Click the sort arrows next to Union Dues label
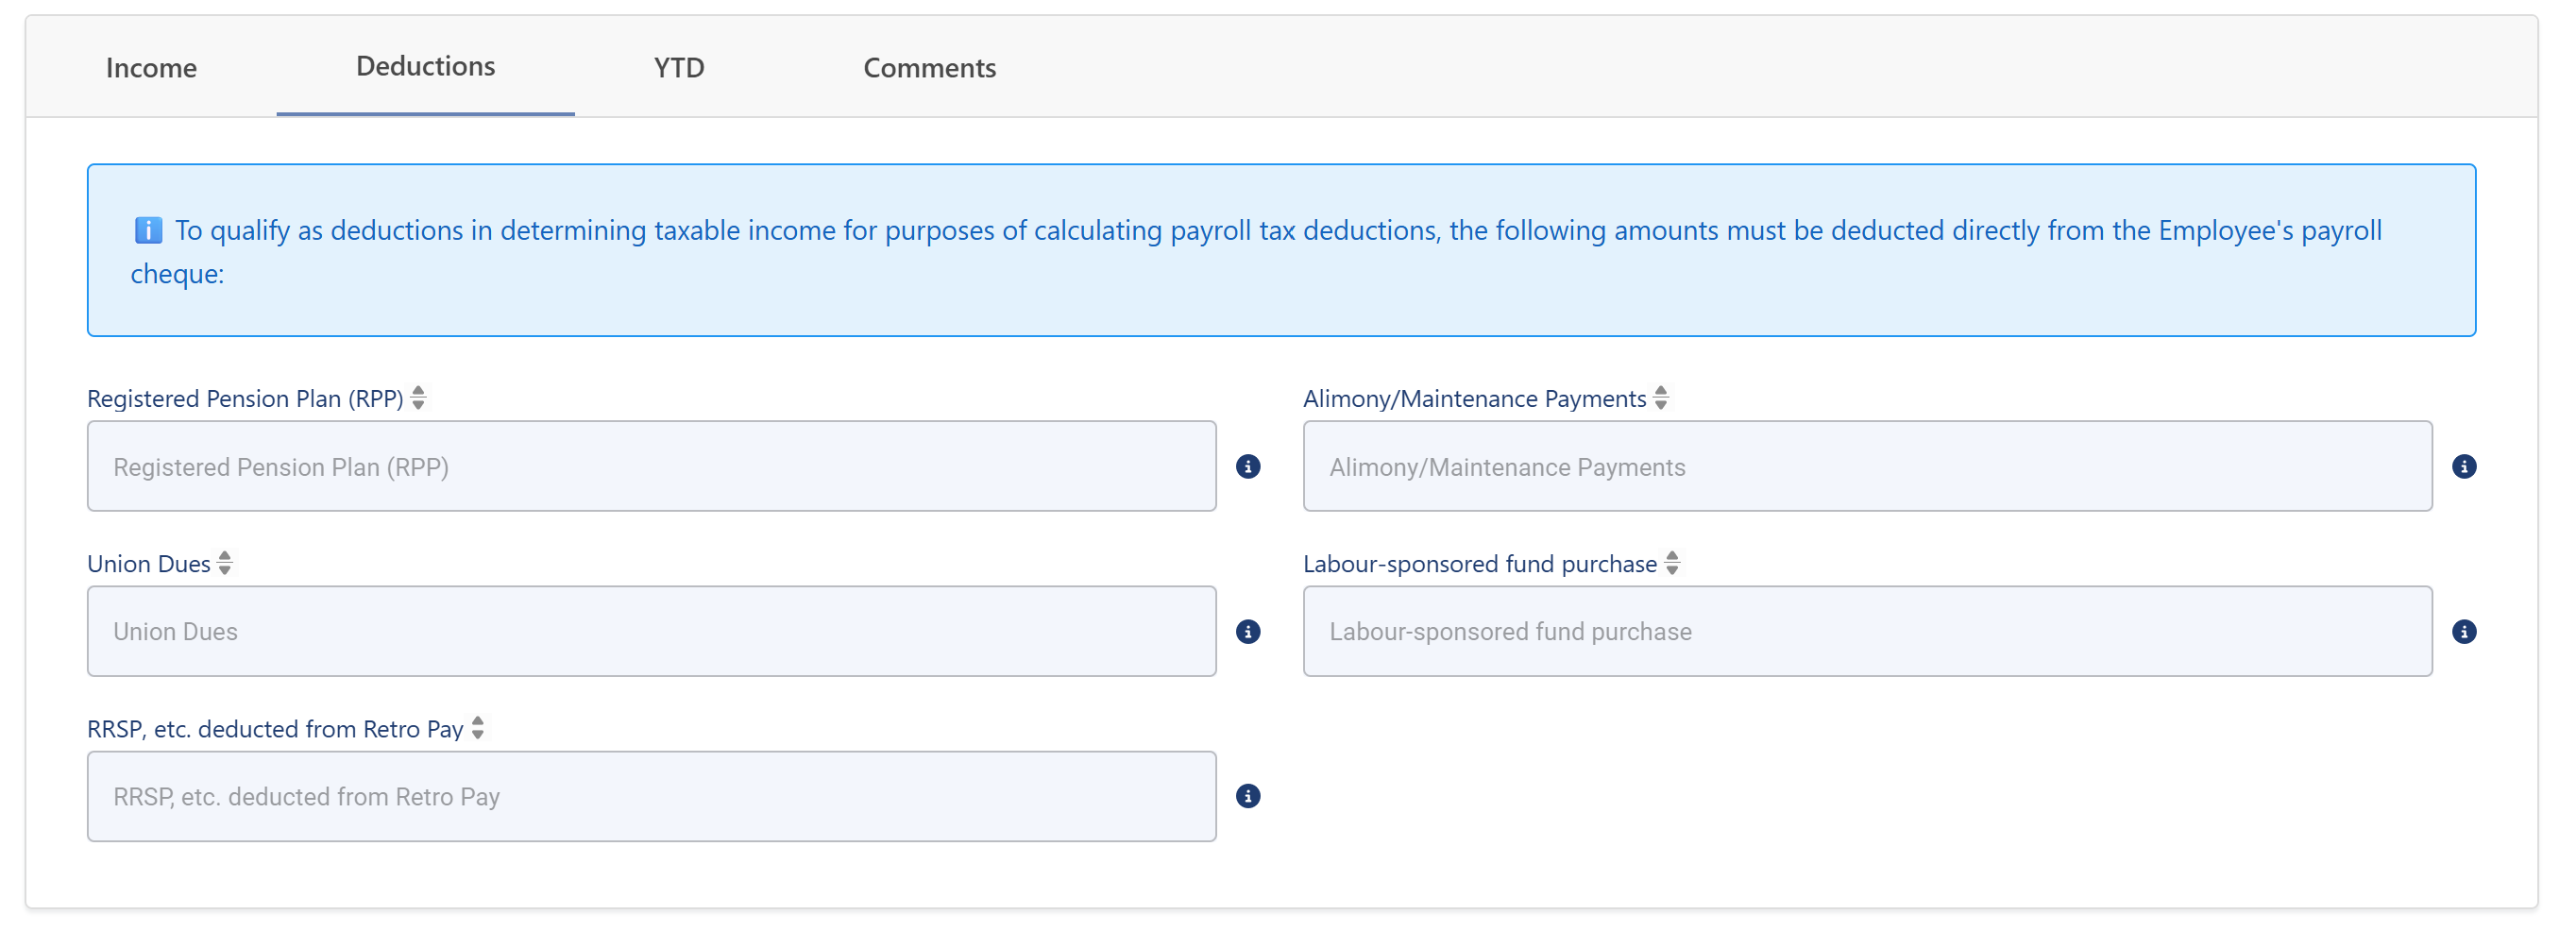Image resolution: width=2576 pixels, height=931 pixels. click(x=225, y=563)
